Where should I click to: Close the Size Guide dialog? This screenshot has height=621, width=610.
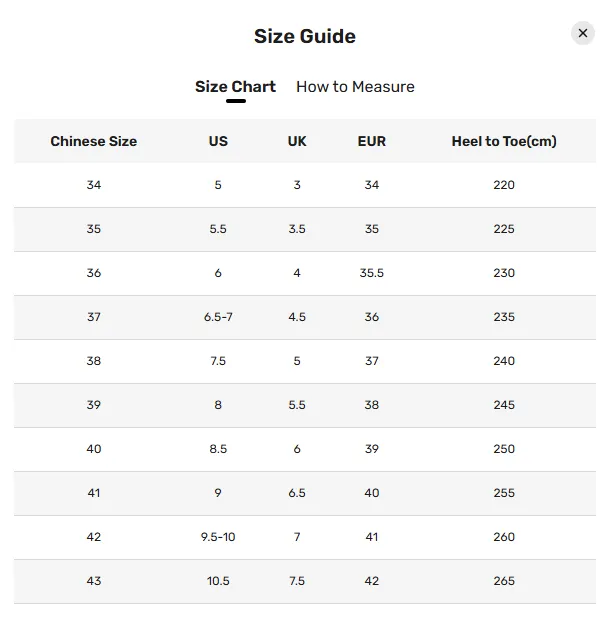click(x=582, y=33)
